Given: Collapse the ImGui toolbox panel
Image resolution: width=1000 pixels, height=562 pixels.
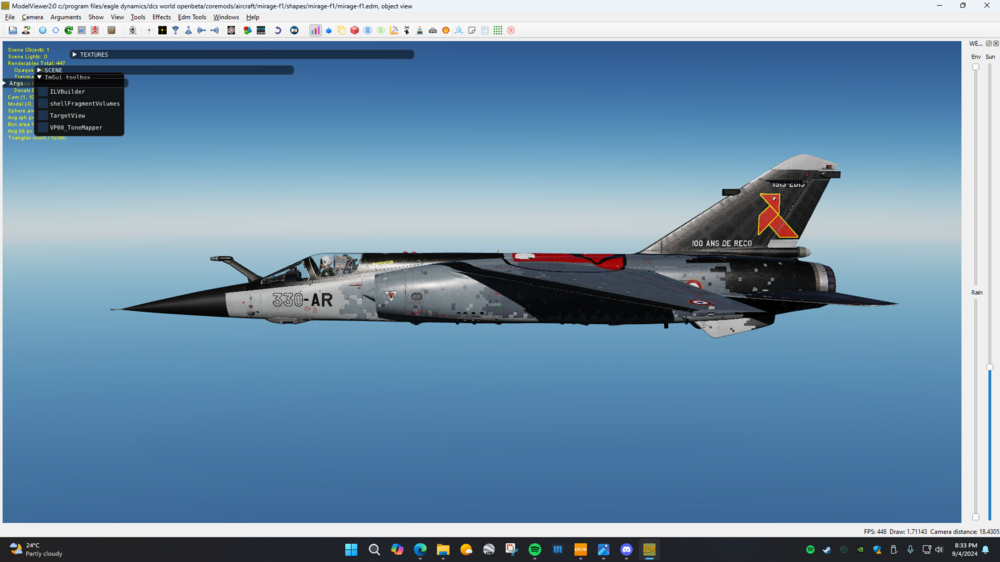Looking at the screenshot, I should (40, 77).
